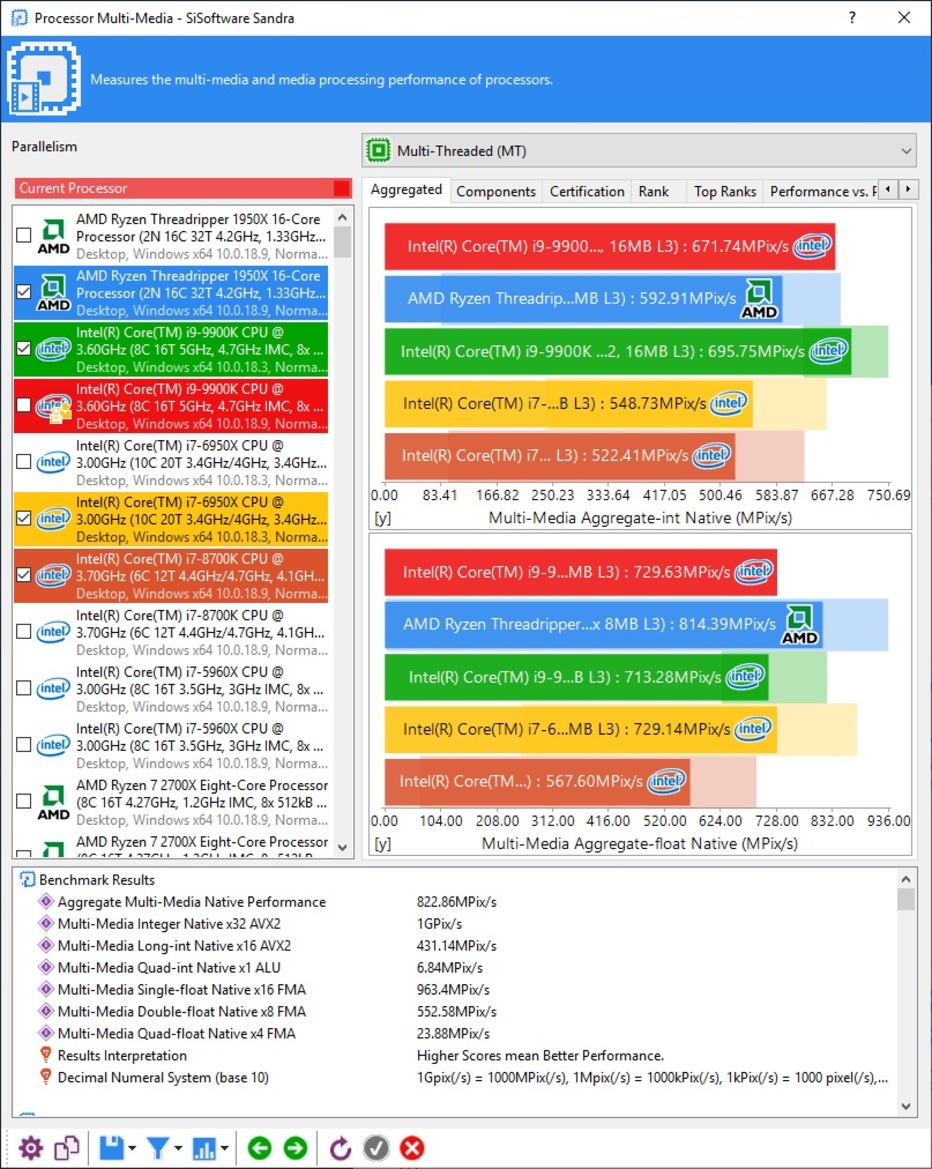Click processor list scrollbar down arrow

pyautogui.click(x=342, y=848)
